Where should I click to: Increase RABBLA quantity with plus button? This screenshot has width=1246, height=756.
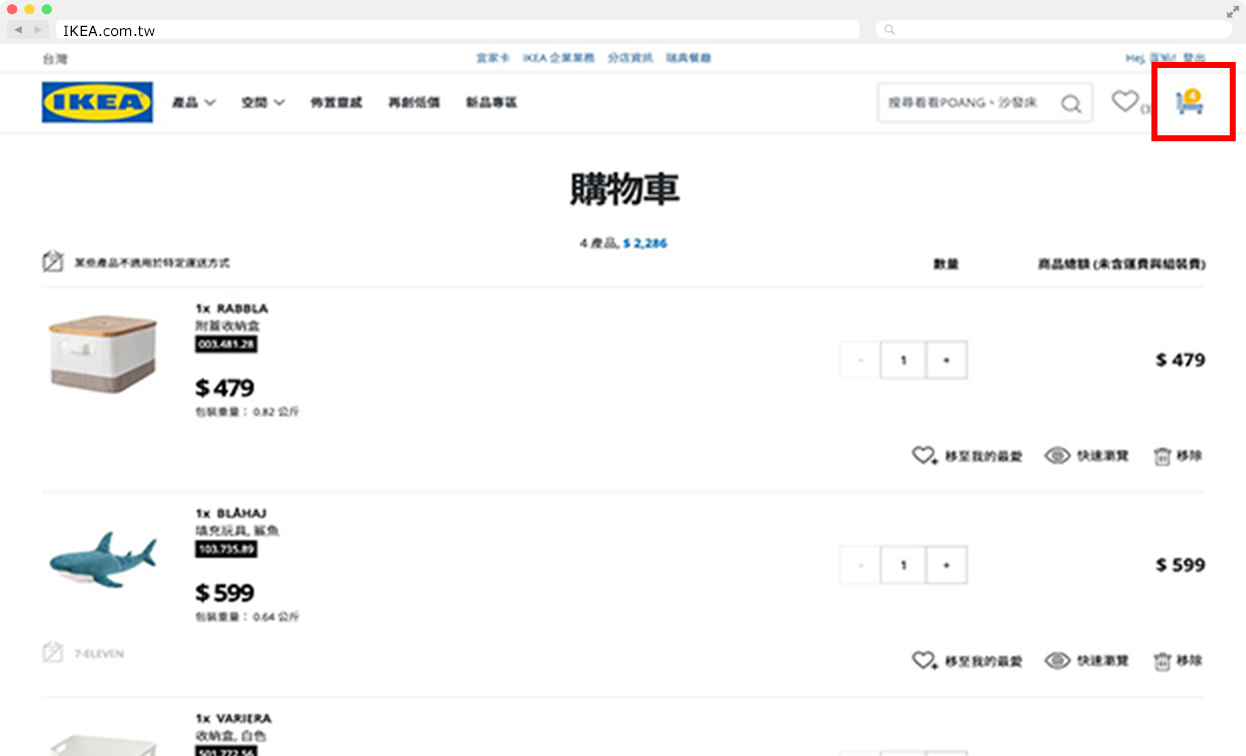pyautogui.click(x=946, y=360)
